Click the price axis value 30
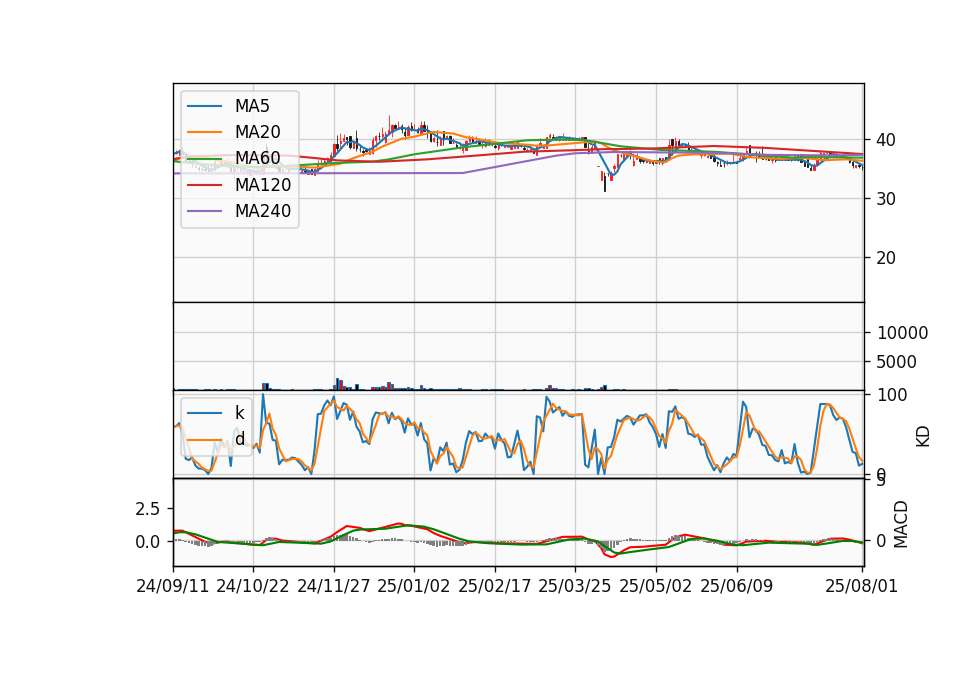The width and height of the screenshot is (960, 690). [x=886, y=199]
